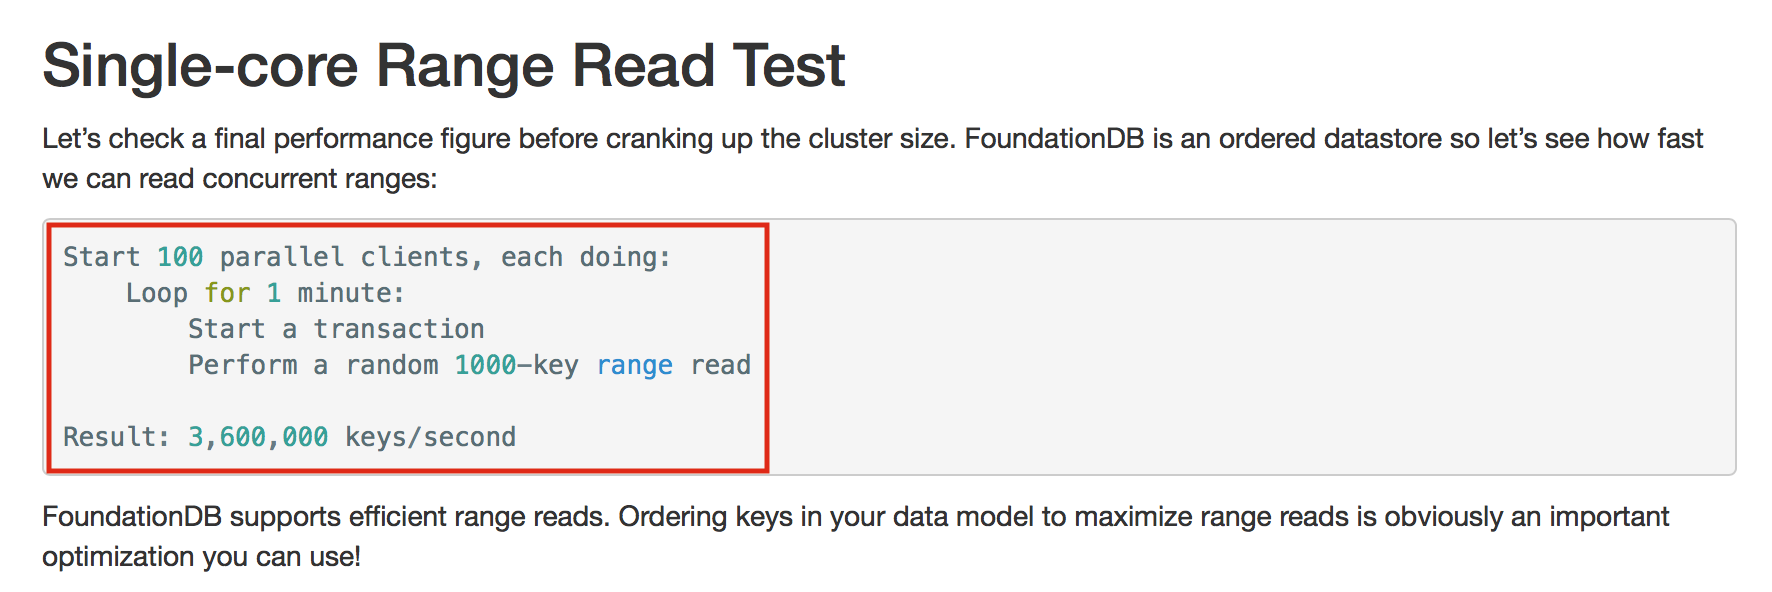Image resolution: width=1772 pixels, height=592 pixels.
Task: Click the blue "range" keyword in the code
Action: [x=634, y=365]
